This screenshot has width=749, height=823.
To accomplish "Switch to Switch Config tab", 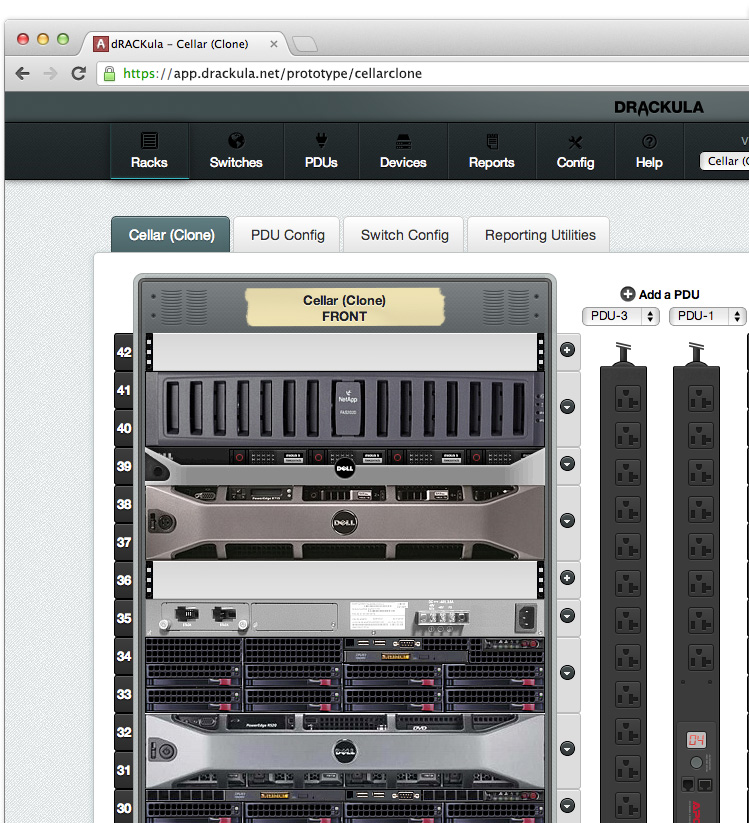I will coord(404,235).
